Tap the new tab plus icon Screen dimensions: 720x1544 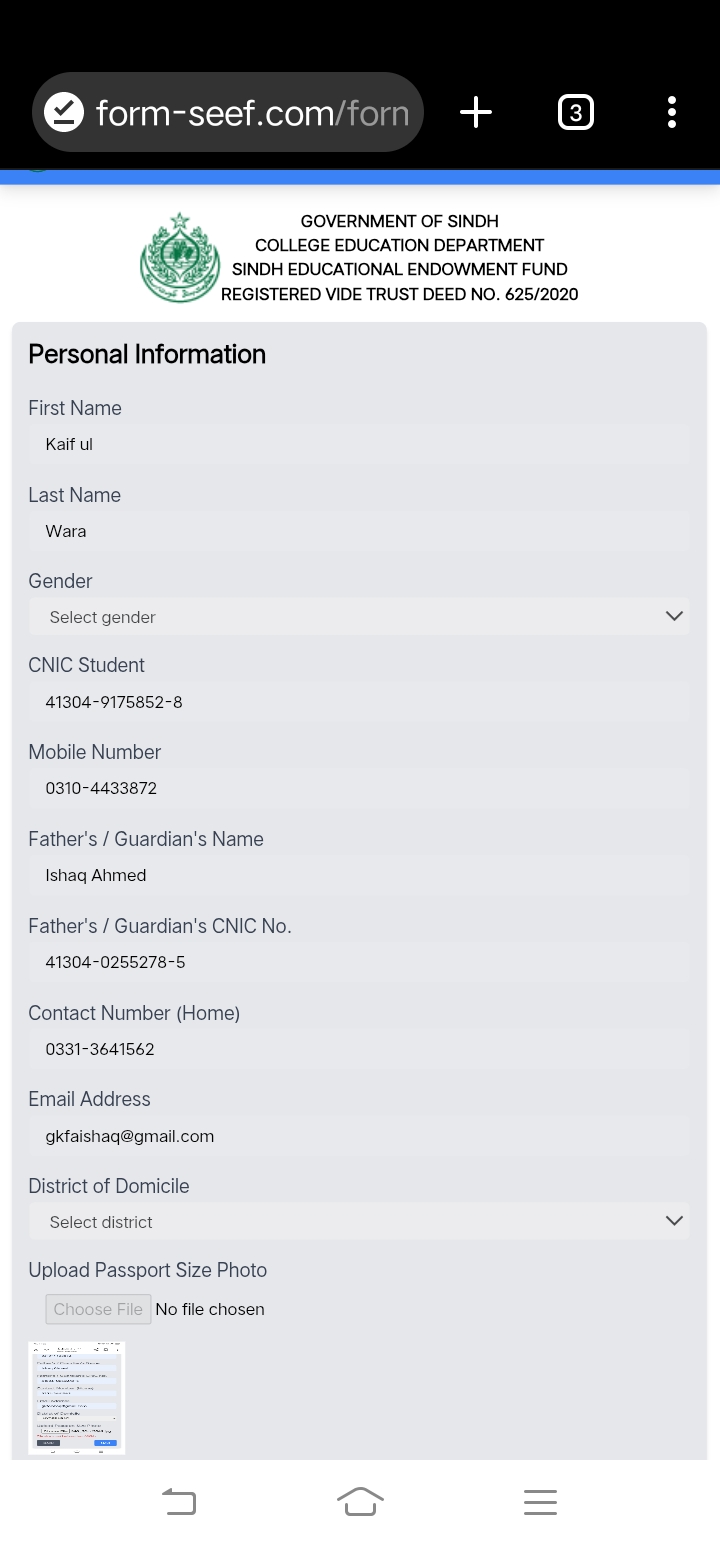click(476, 113)
